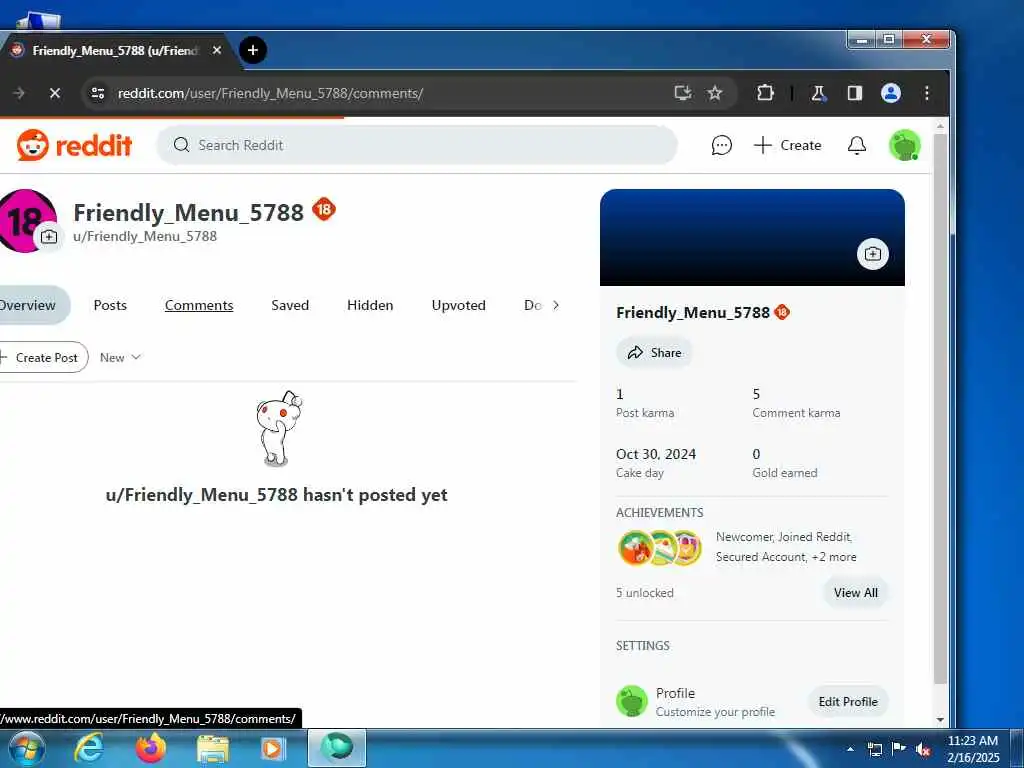
Task: Click Oct 30, 2024 cake day text
Action: 656,454
